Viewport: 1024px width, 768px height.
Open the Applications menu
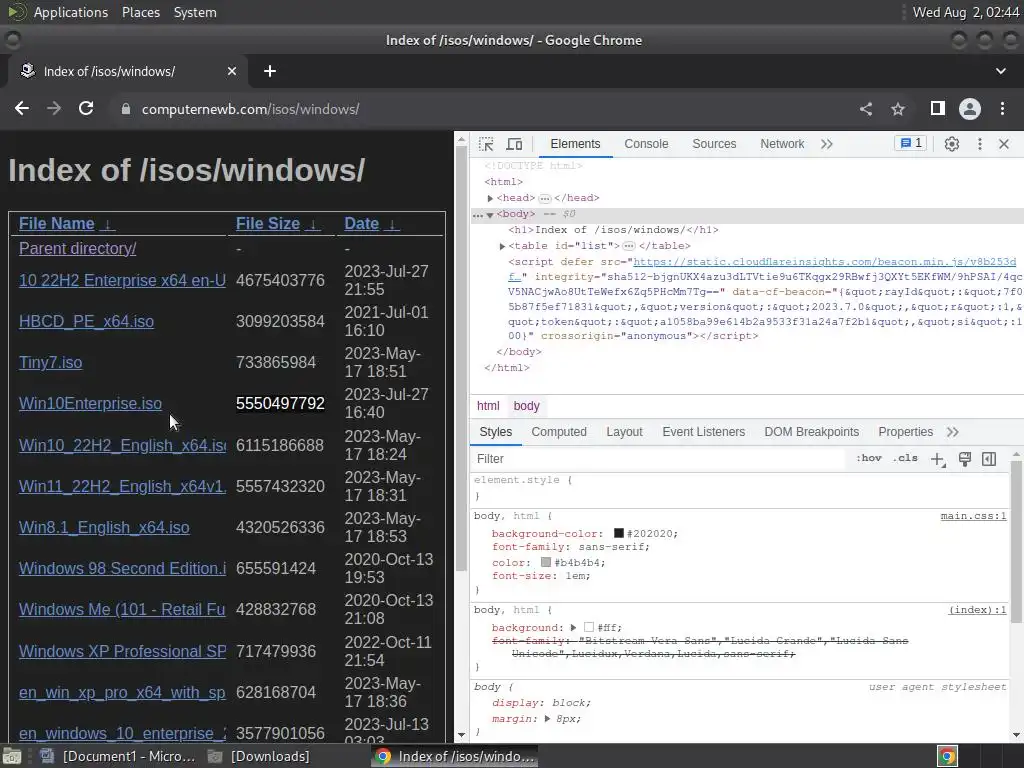[x=71, y=12]
